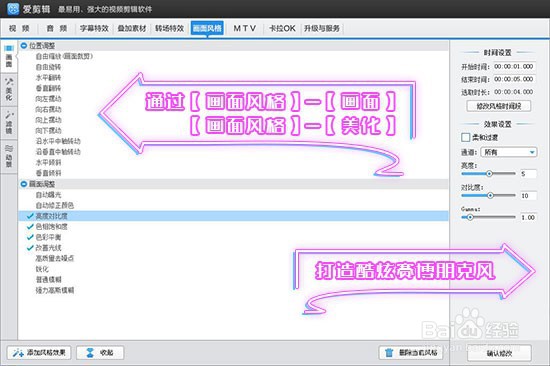
Task: Uncheck the 色相饱和度 checkmark
Action: coord(30,226)
